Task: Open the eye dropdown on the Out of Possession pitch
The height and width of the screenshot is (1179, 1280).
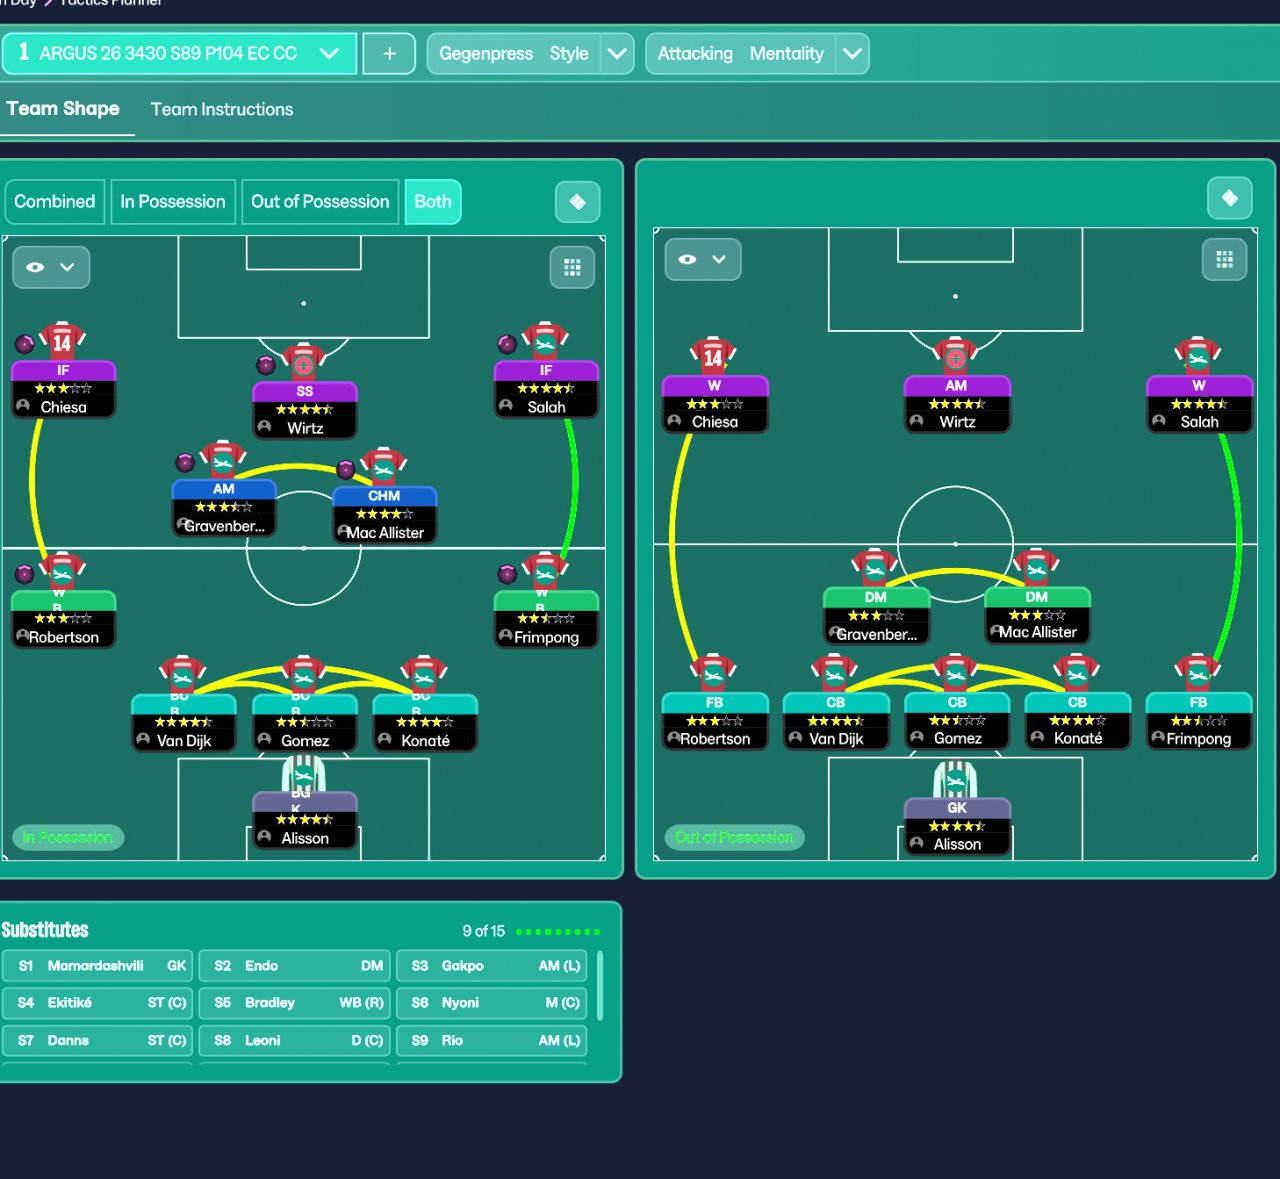Action: click(703, 259)
